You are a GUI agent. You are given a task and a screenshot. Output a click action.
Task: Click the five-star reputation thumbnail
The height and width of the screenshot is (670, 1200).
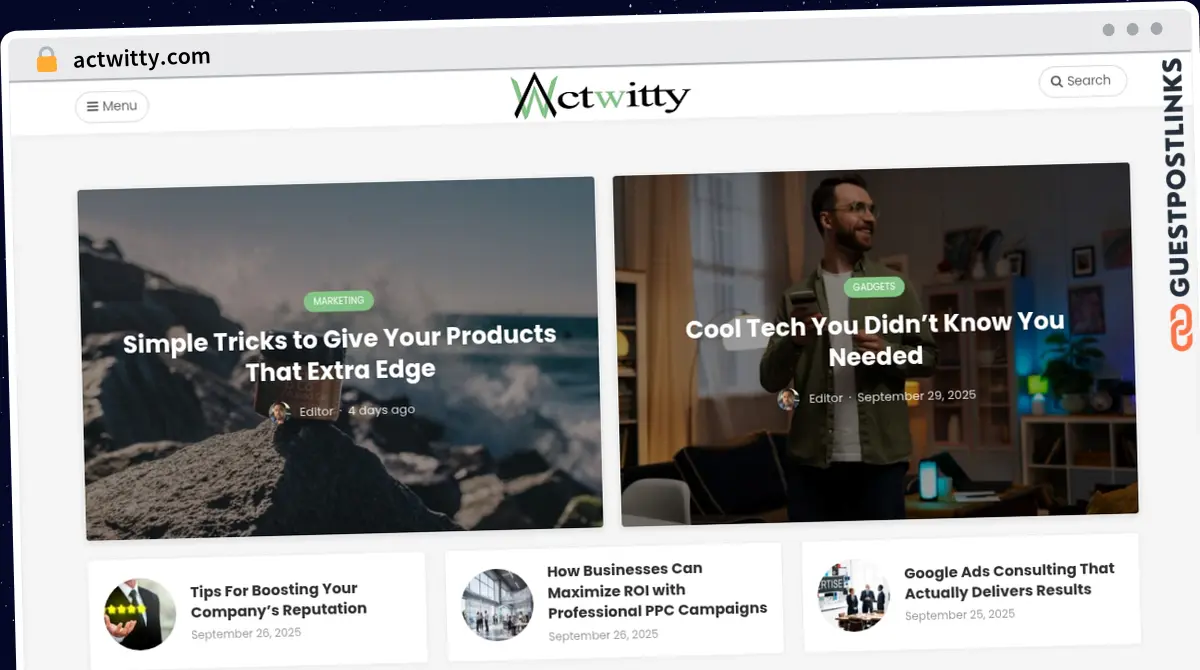(140, 614)
